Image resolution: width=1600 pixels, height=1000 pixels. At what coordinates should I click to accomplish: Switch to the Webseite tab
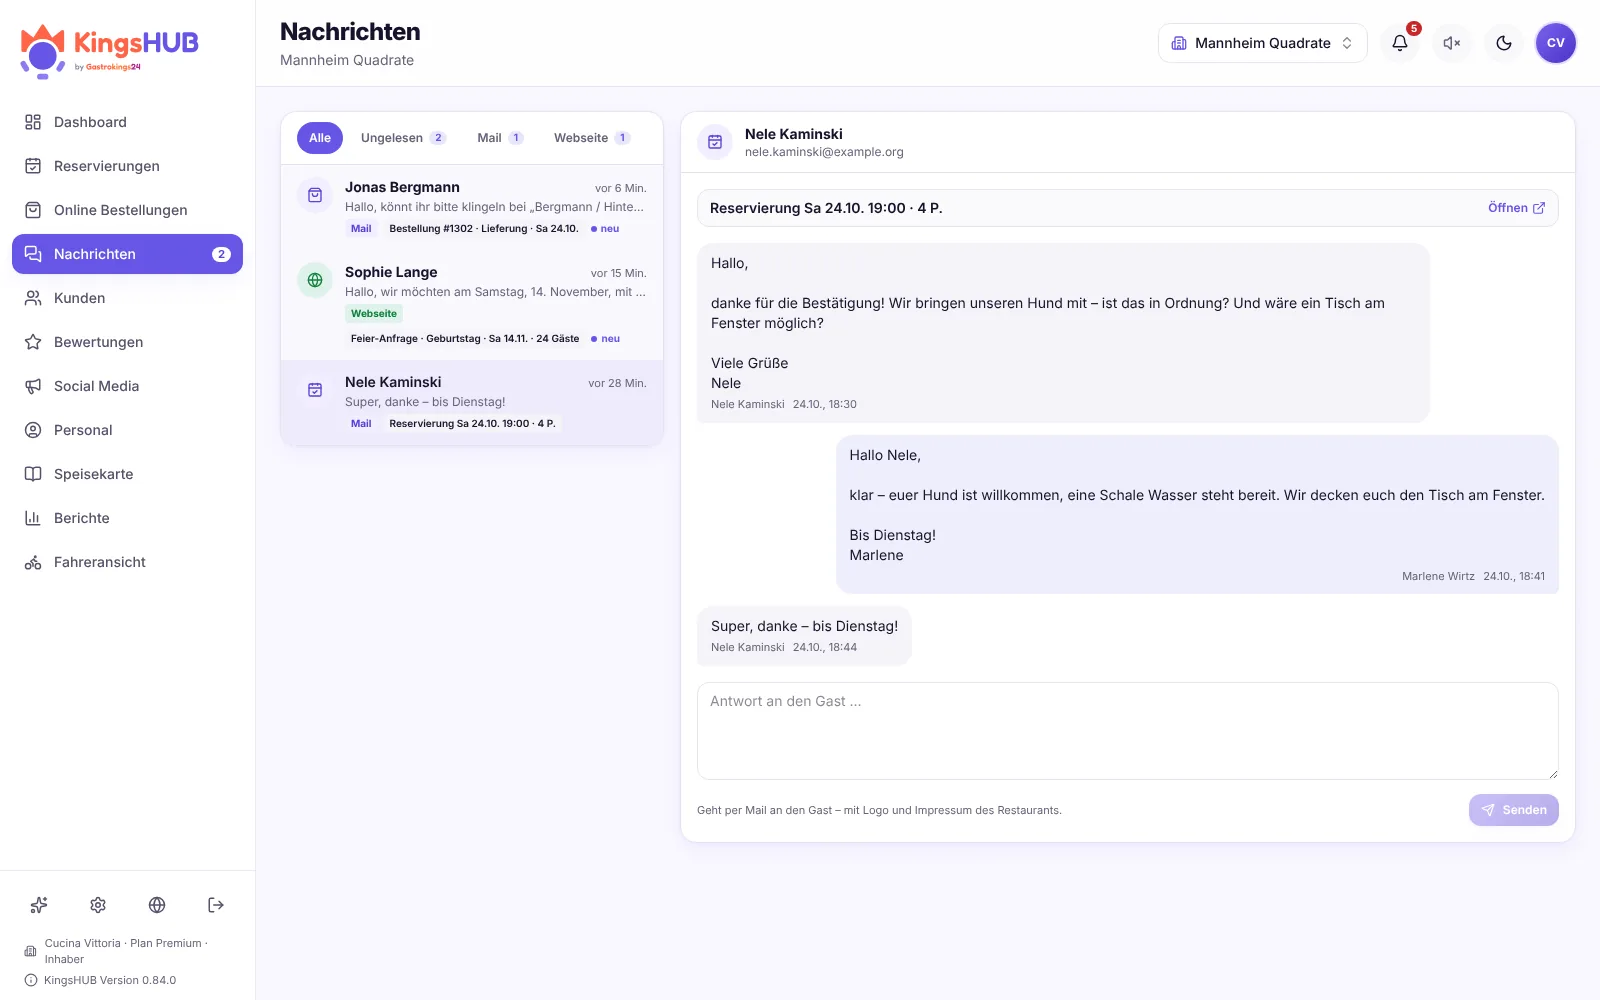[x=592, y=138]
